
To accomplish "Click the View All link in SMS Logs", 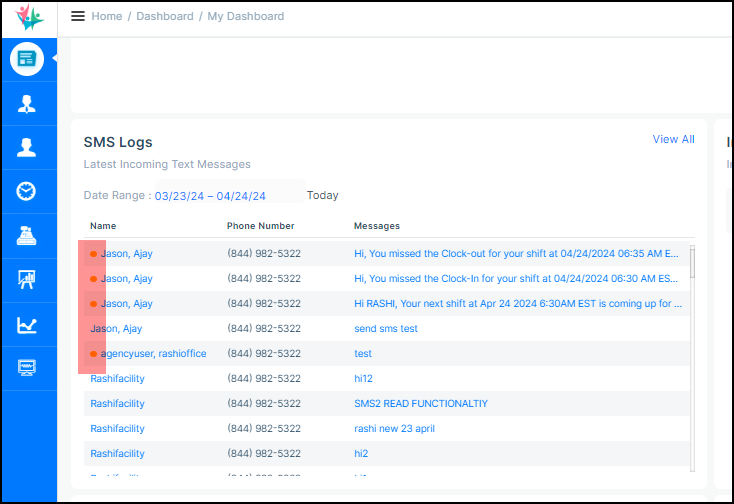I will point(673,139).
